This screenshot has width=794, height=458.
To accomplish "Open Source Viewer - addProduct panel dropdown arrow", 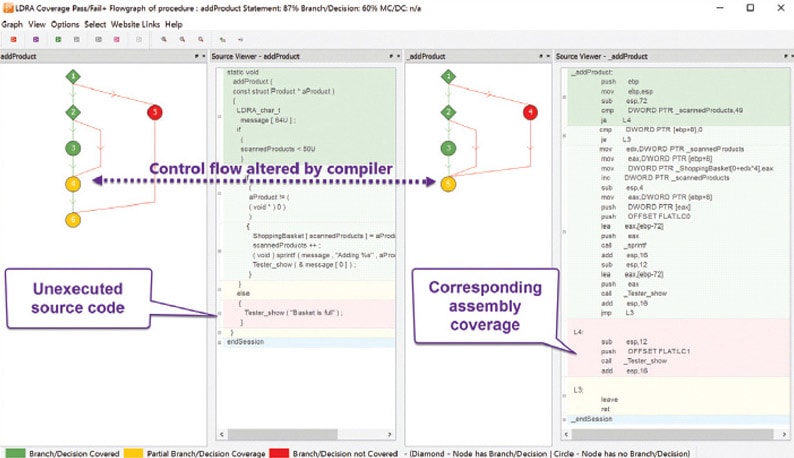I will (398, 56).
